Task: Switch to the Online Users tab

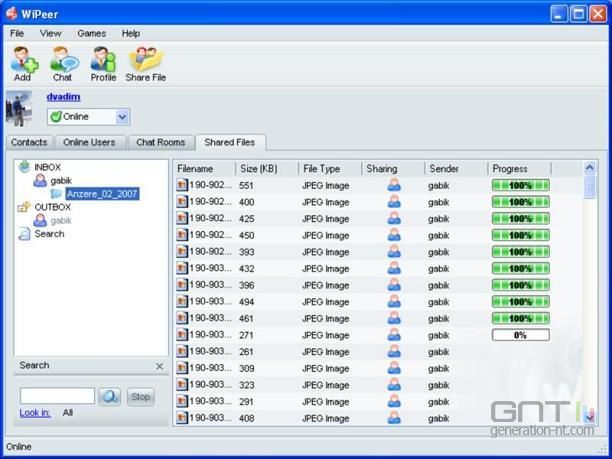Action: tap(89, 142)
